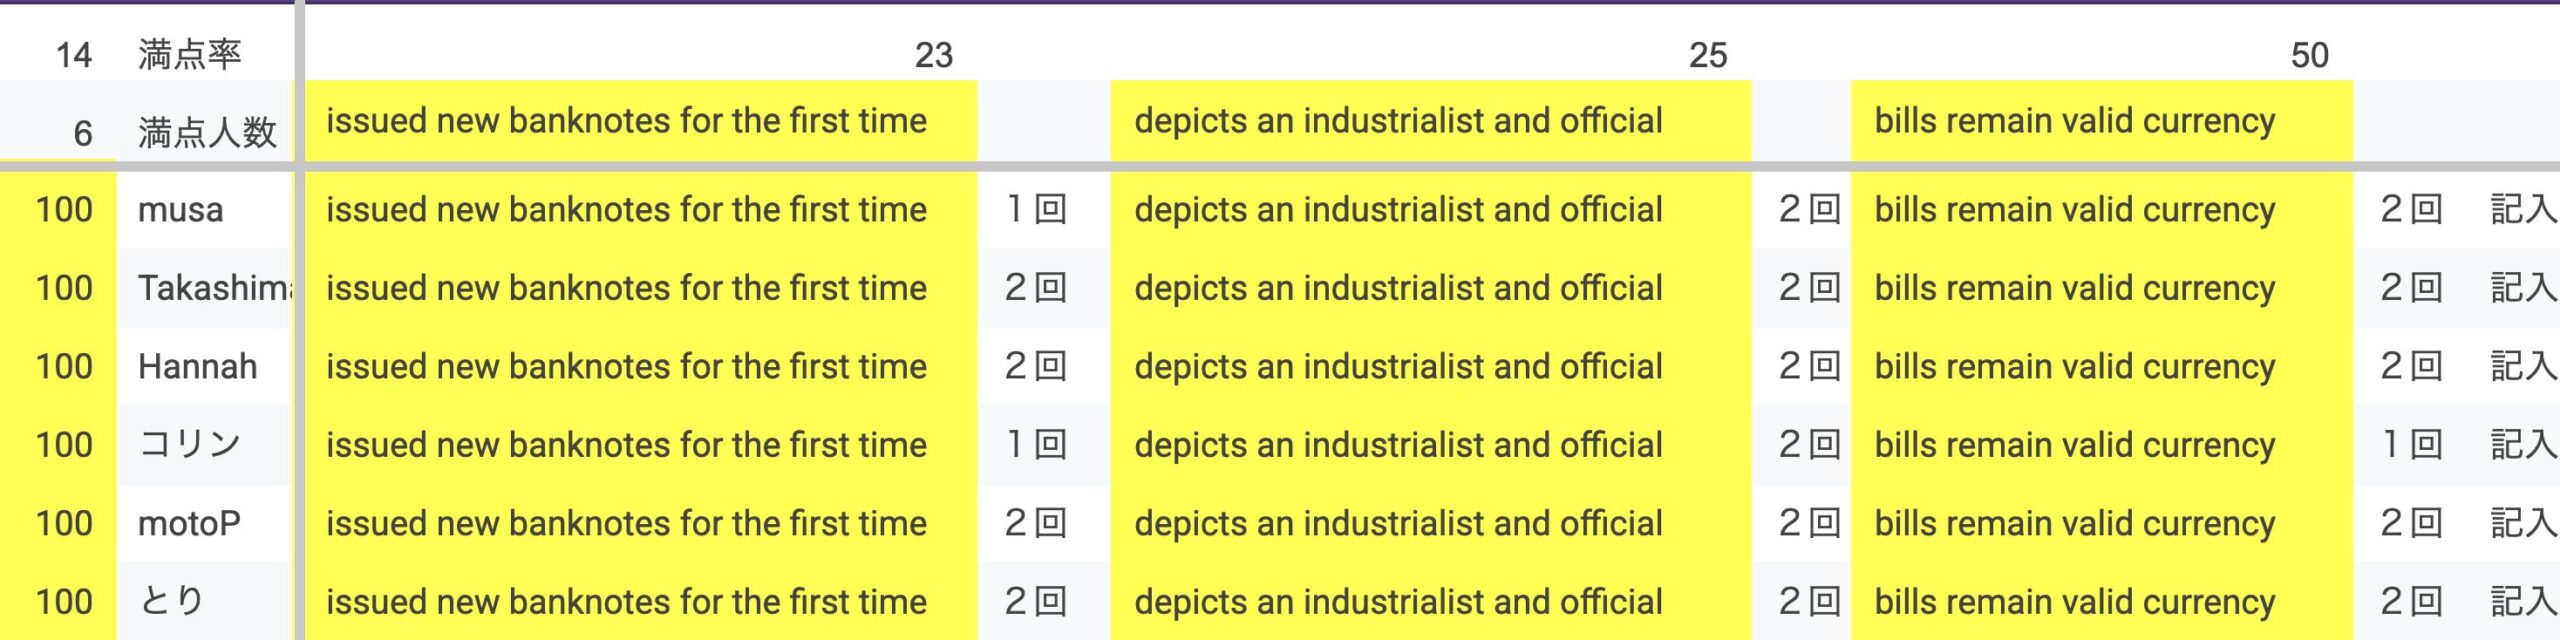Click コリン's 'bills remain valid currency' cell

click(x=2075, y=445)
